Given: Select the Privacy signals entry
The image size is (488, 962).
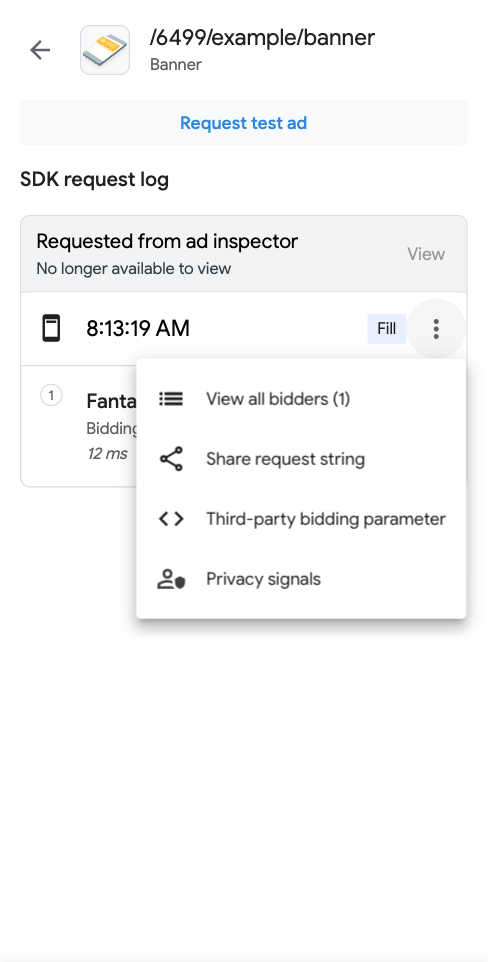Looking at the screenshot, I should [x=301, y=579].
